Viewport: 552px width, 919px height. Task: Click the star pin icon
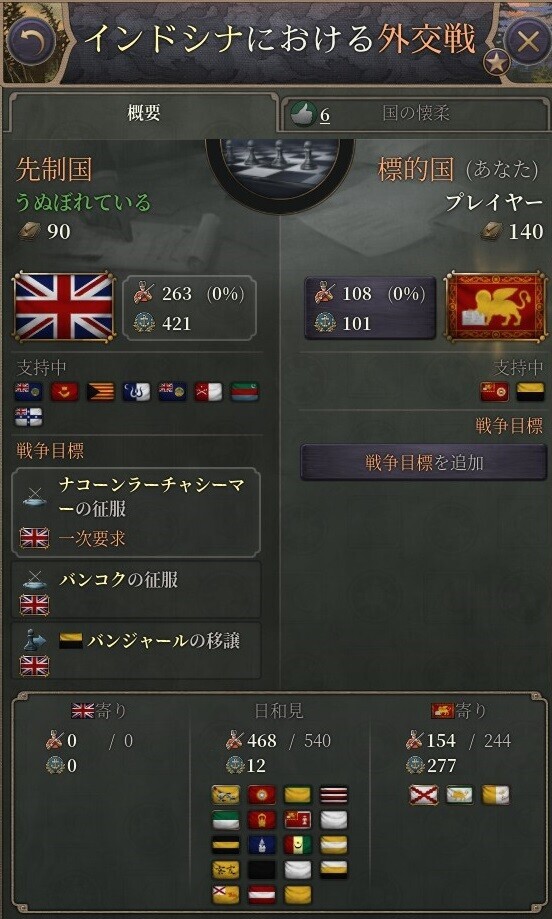point(498,63)
